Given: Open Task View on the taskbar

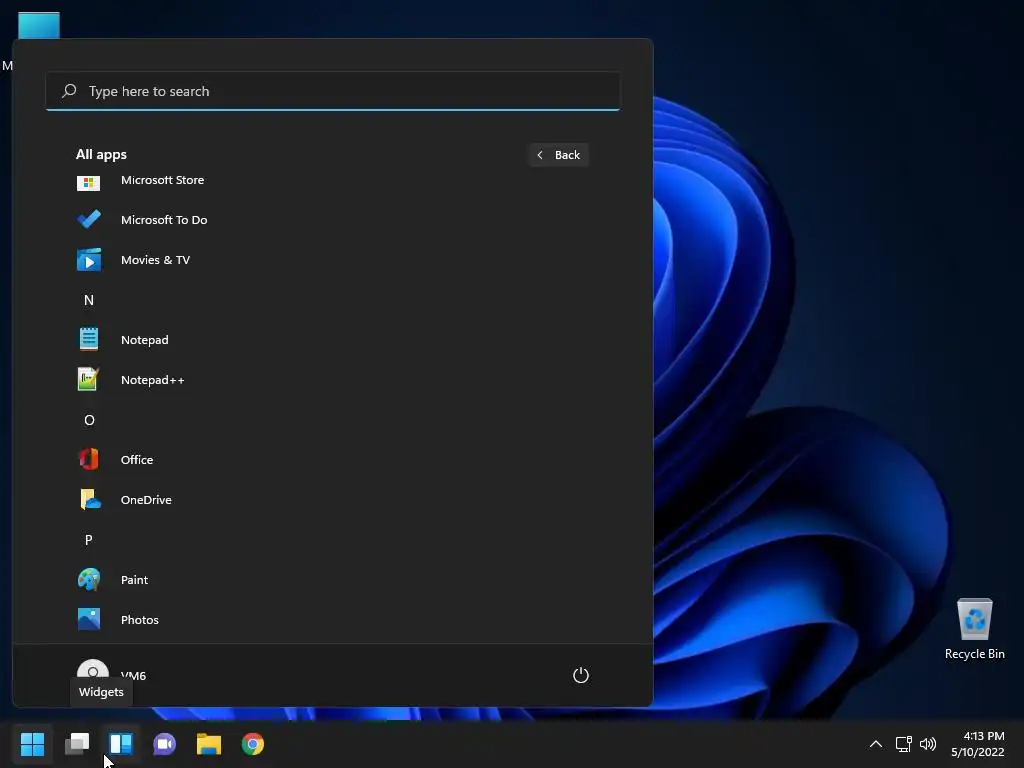Looking at the screenshot, I should pyautogui.click(x=77, y=744).
